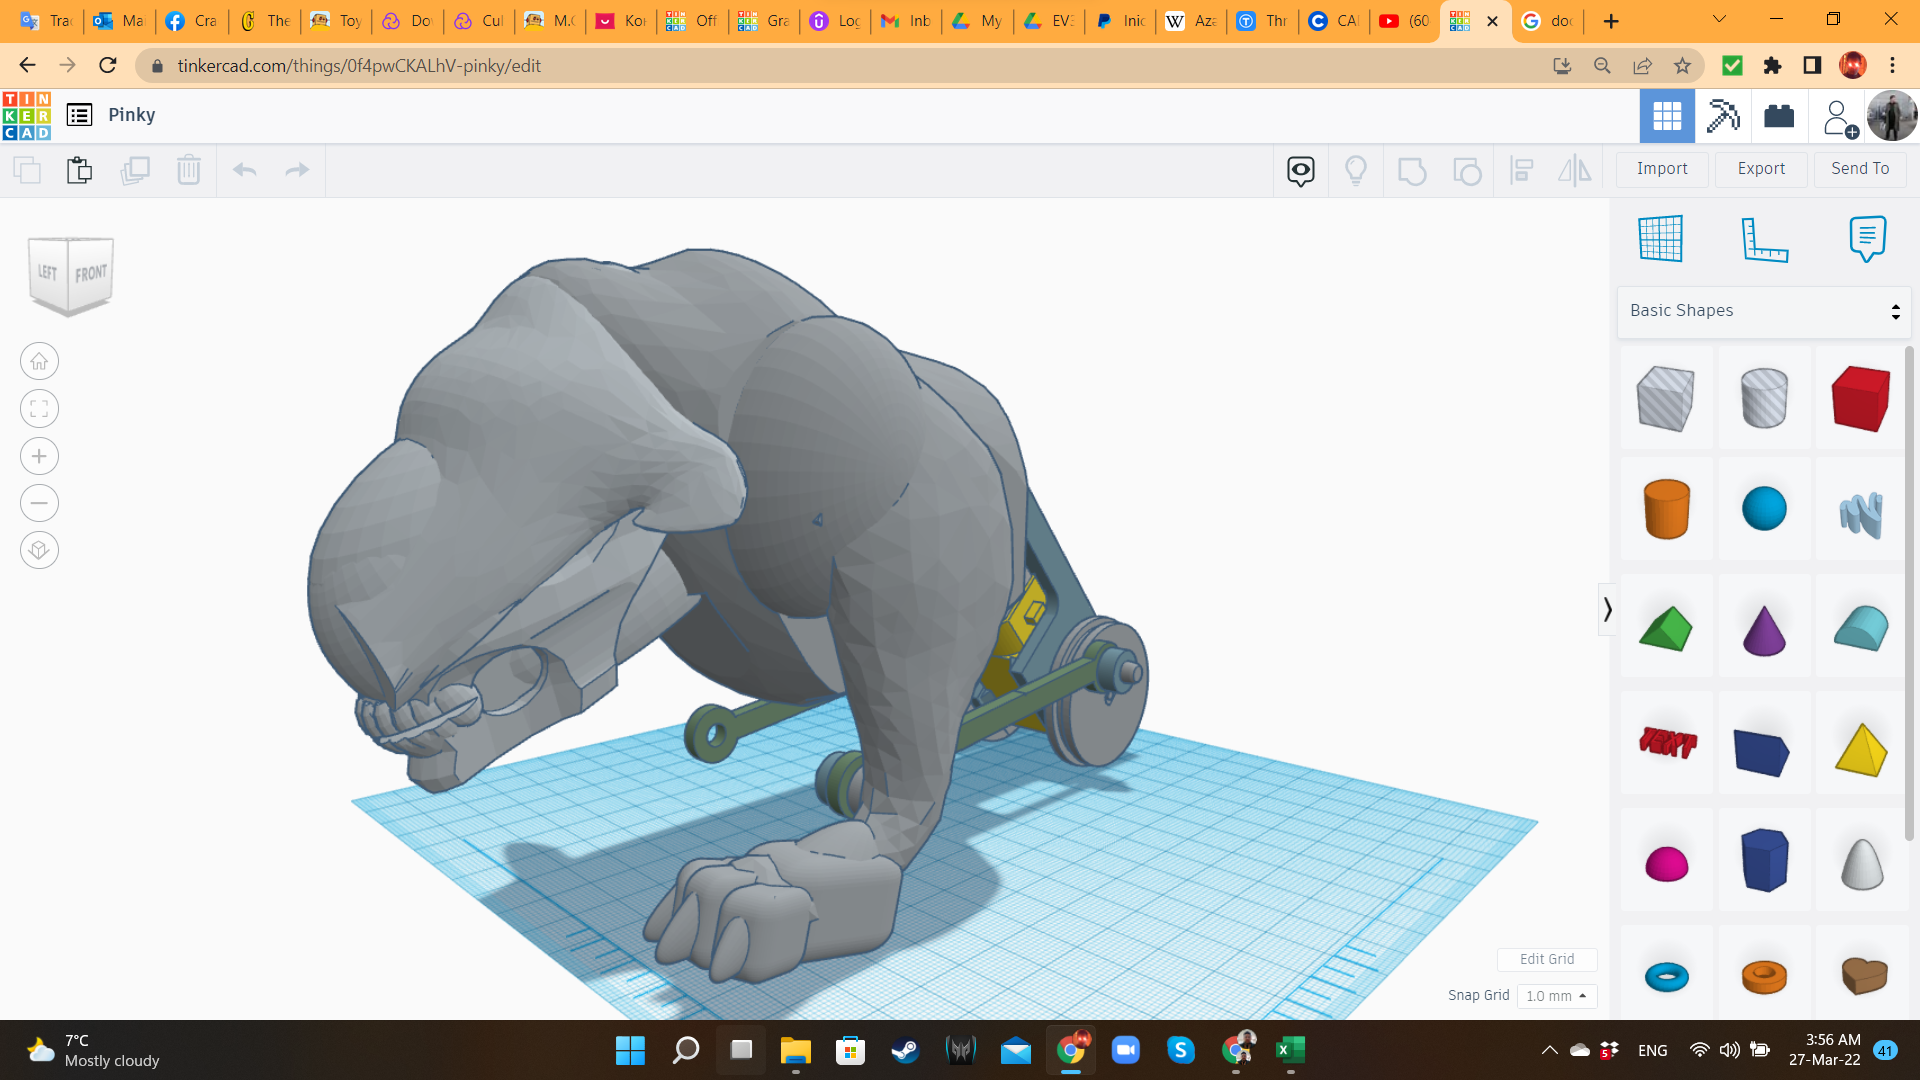Collapse the shapes panel with the chevron

pyautogui.click(x=1607, y=609)
